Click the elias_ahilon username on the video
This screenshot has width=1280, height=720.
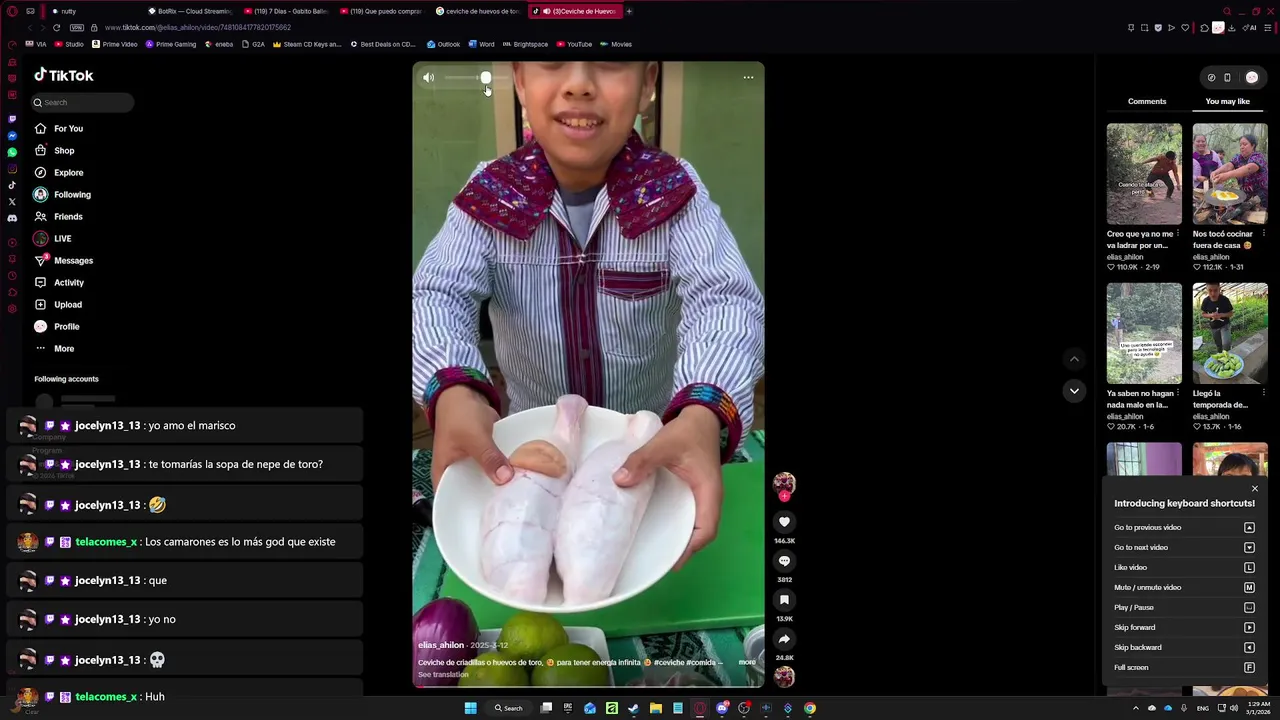(x=441, y=645)
